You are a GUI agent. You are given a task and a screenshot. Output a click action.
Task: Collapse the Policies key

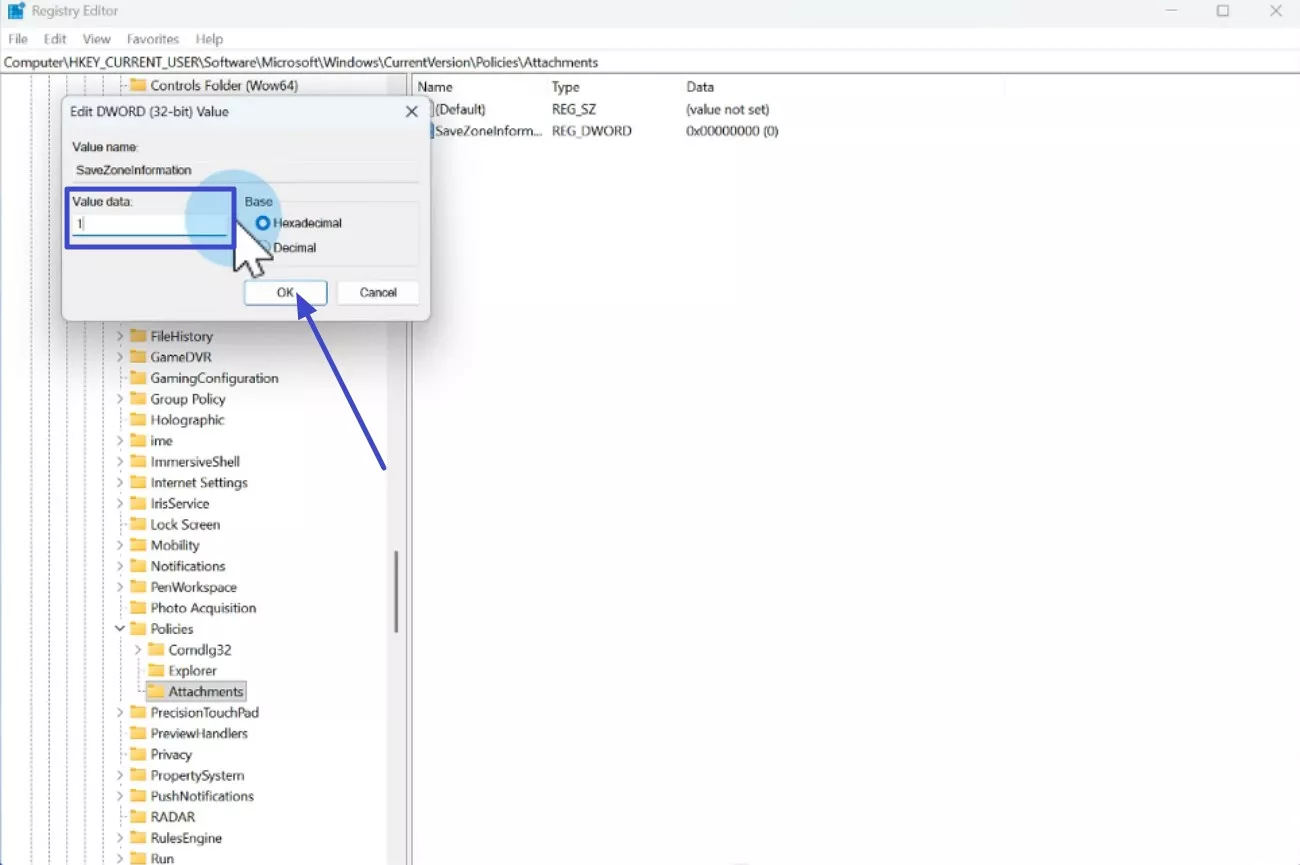pos(120,629)
